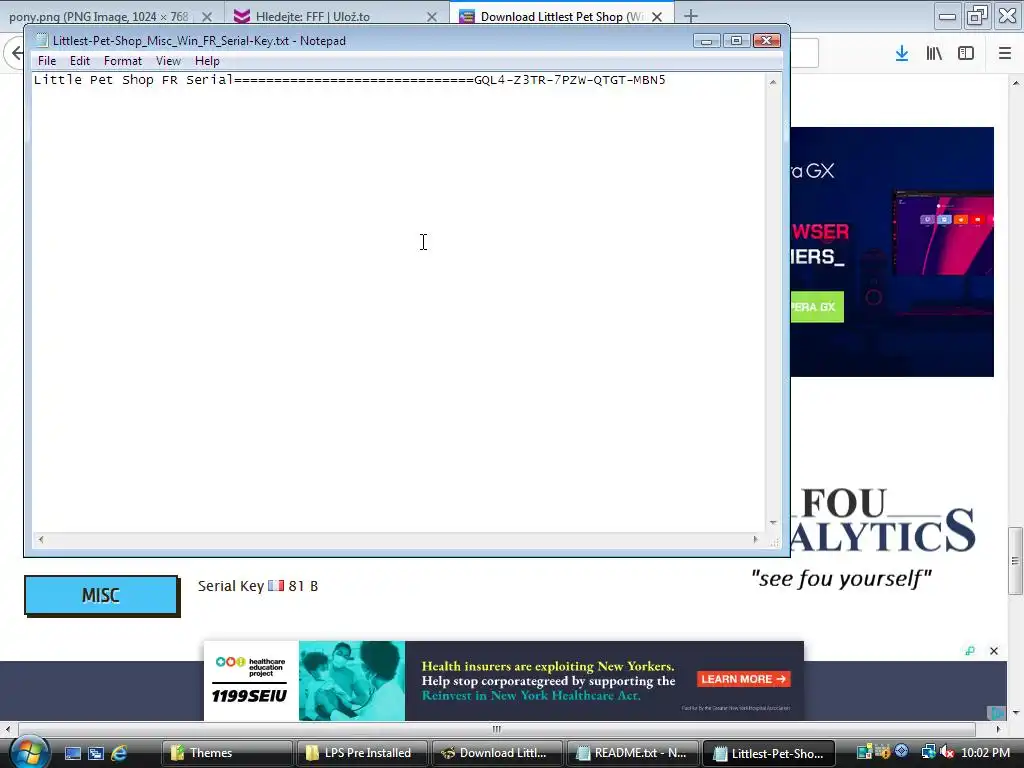Close the Notepad window
This screenshot has width=1024, height=768.
pyautogui.click(x=767, y=40)
